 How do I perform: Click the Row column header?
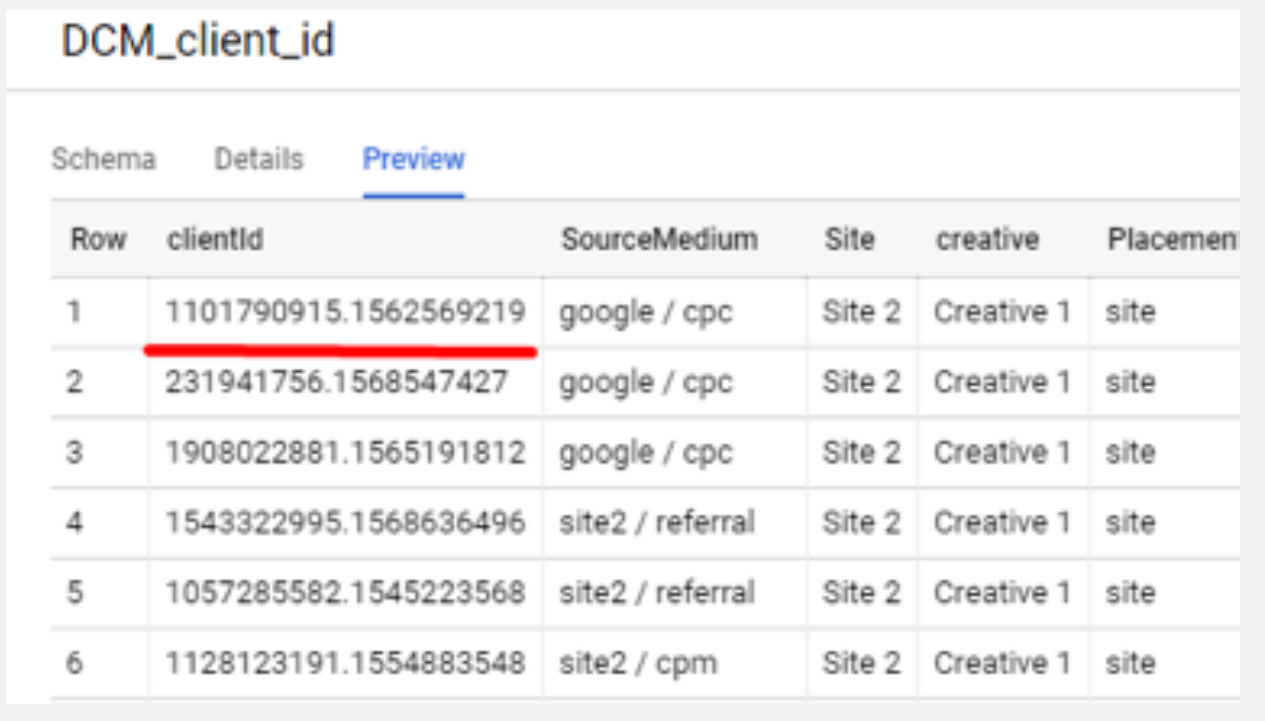(98, 240)
